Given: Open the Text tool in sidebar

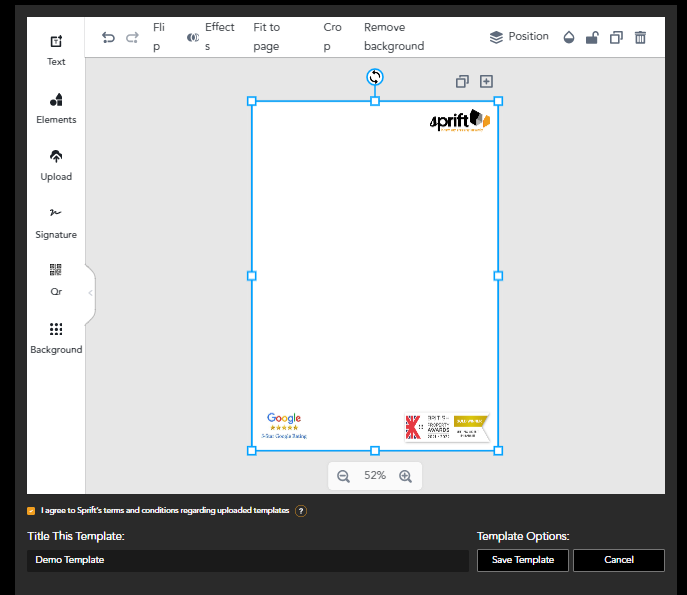Looking at the screenshot, I should (56, 49).
